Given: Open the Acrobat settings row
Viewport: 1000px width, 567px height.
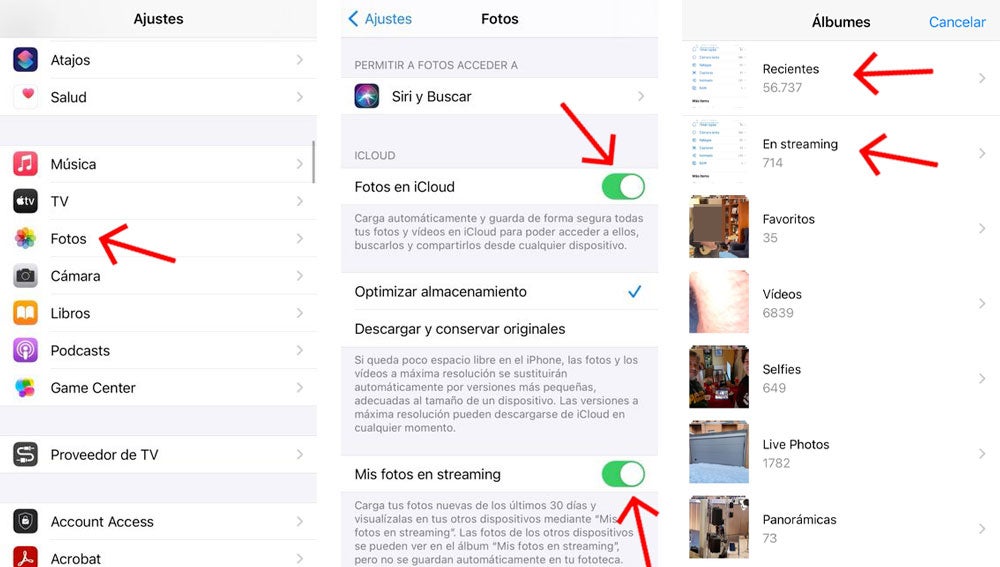Looking at the screenshot, I should click(158, 555).
